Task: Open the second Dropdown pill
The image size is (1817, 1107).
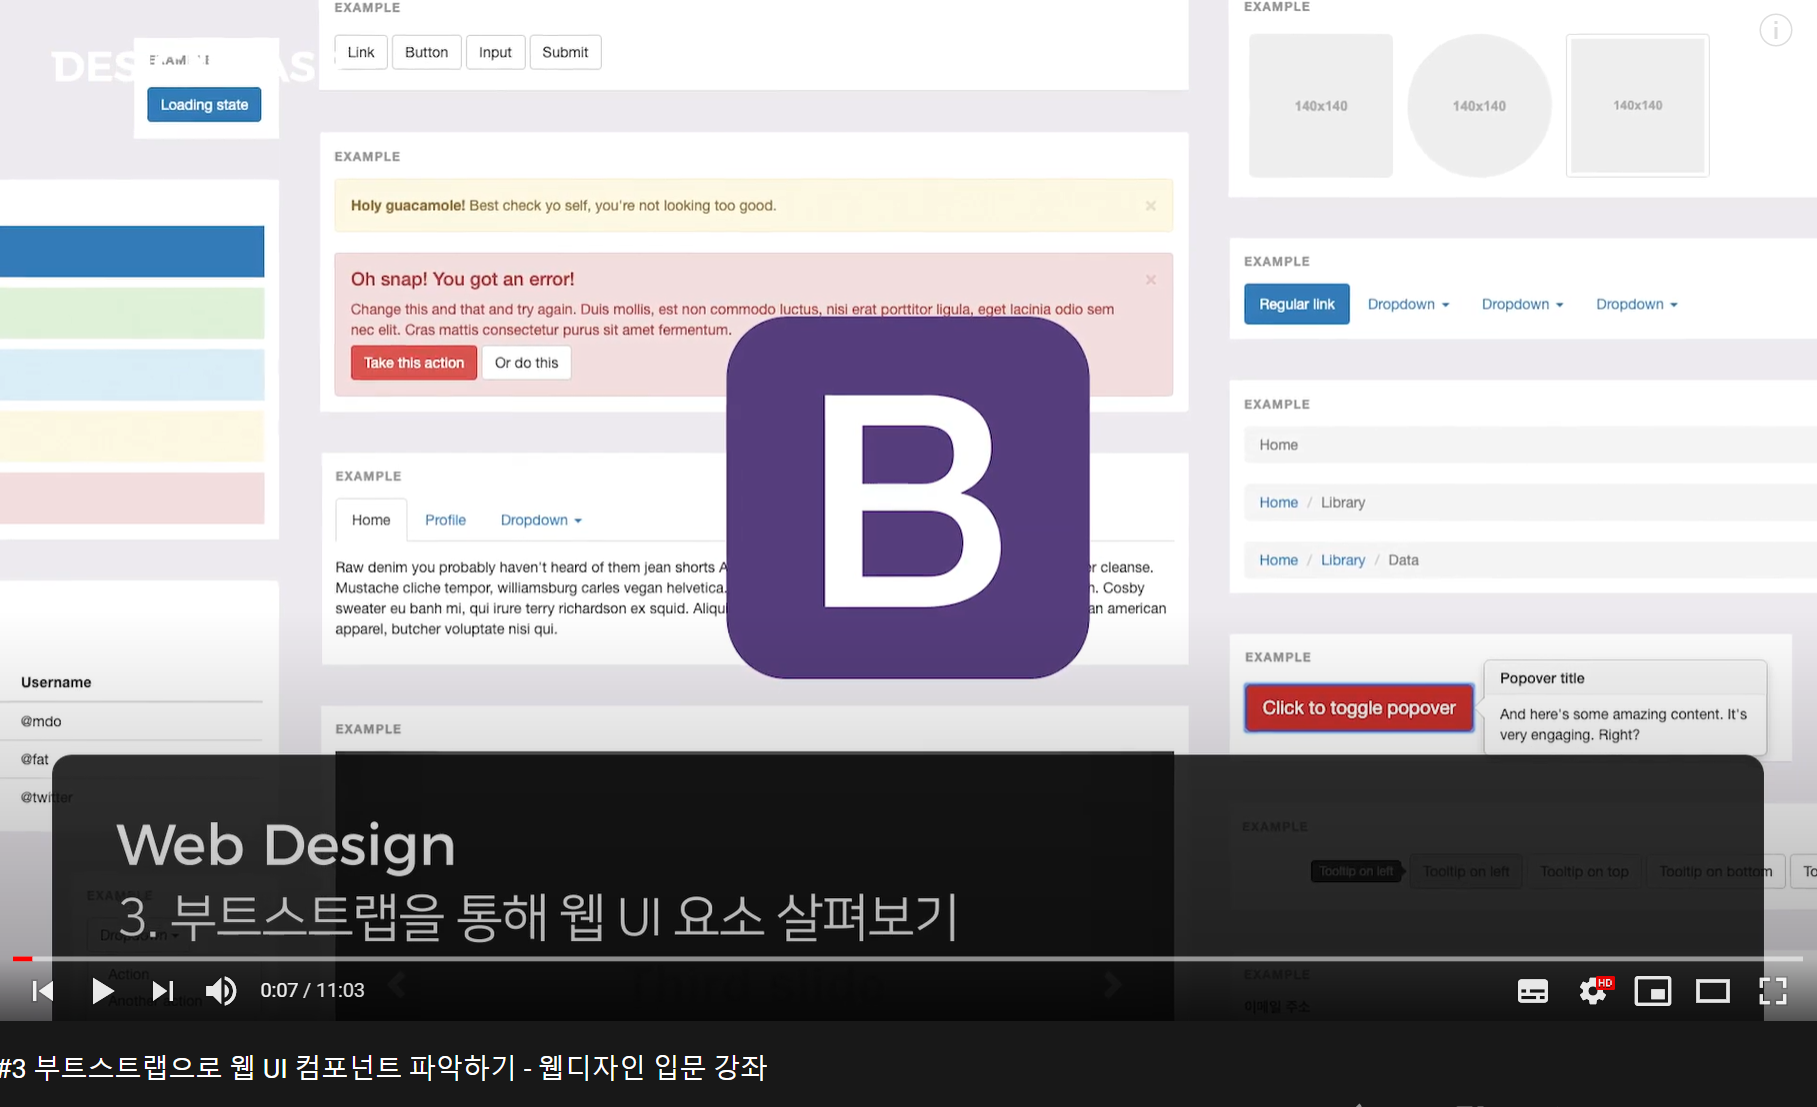Action: coord(1522,304)
